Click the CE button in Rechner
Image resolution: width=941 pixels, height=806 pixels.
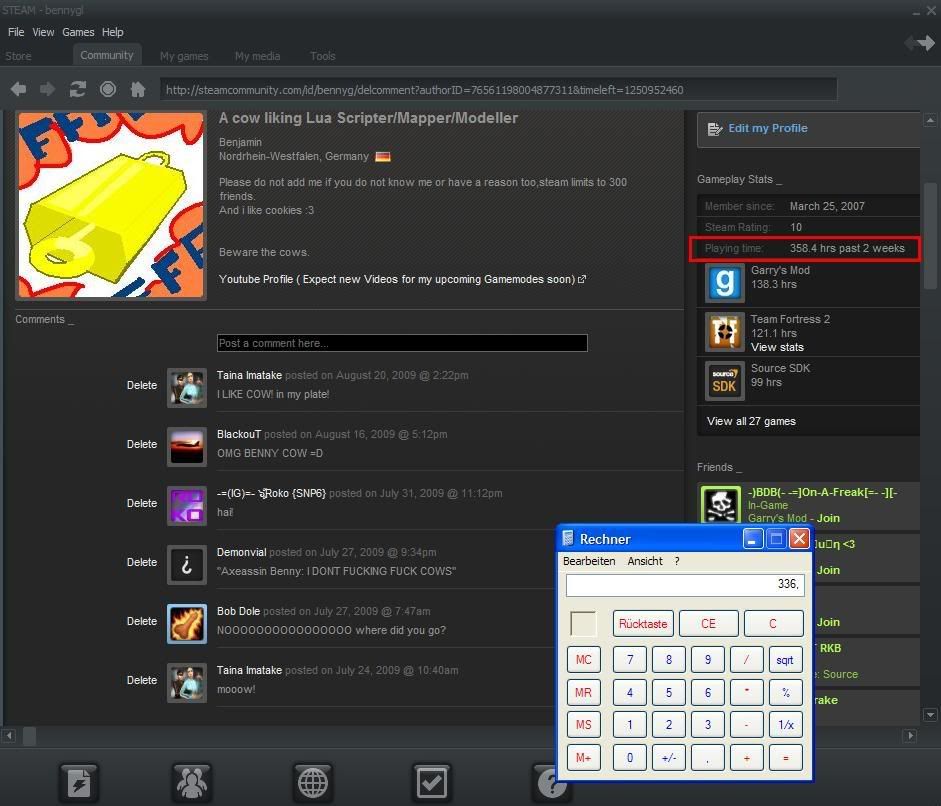(708, 624)
